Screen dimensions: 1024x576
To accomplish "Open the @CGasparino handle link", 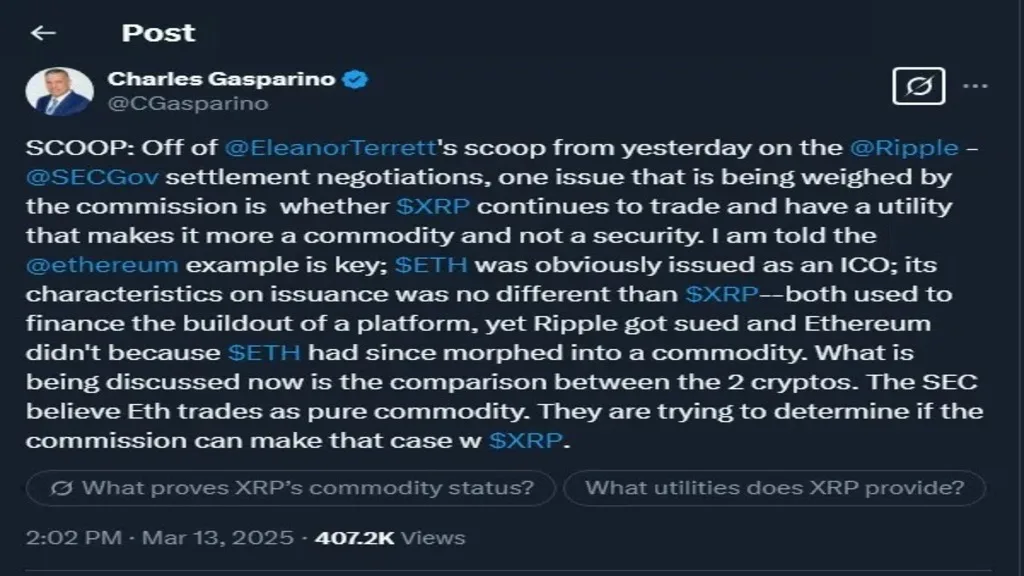I will pyautogui.click(x=187, y=102).
